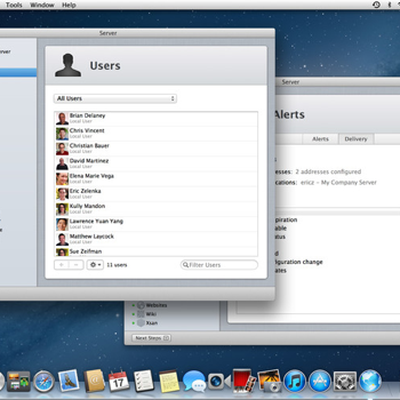Click Bluetooth icon in menu bar
Image resolution: width=400 pixels, height=400 pixels.
pos(389,5)
